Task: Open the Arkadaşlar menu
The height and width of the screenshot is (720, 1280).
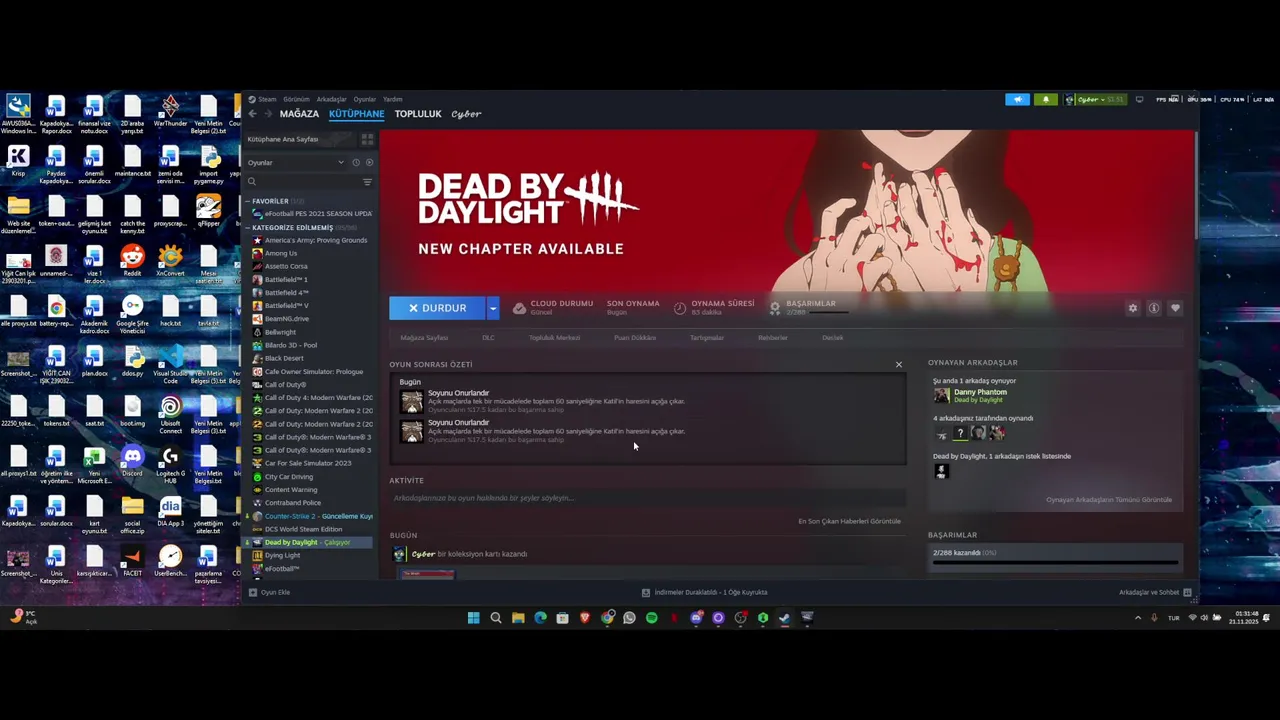Action: click(x=331, y=99)
